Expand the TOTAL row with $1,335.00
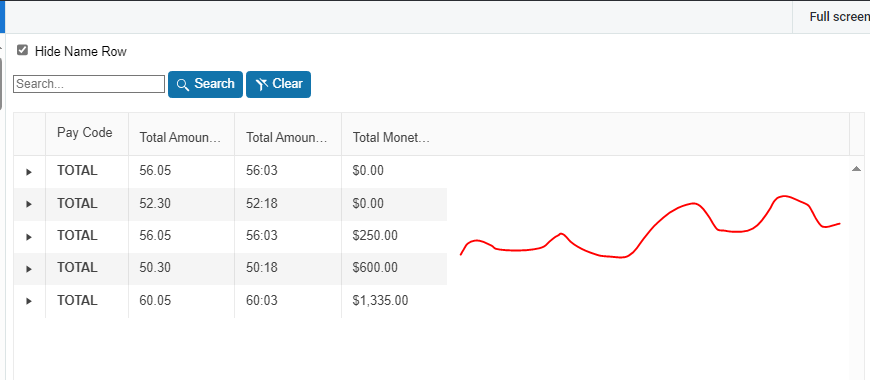This screenshot has height=380, width=870. (29, 301)
